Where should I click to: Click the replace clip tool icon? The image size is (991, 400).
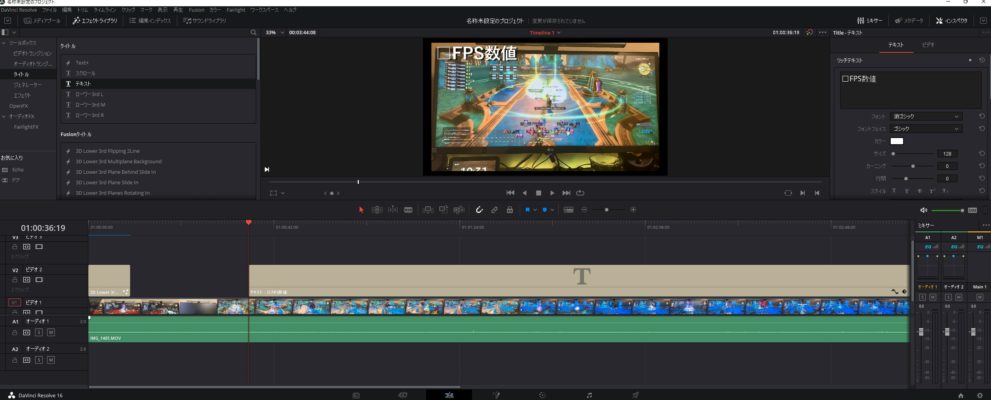[x=459, y=210]
